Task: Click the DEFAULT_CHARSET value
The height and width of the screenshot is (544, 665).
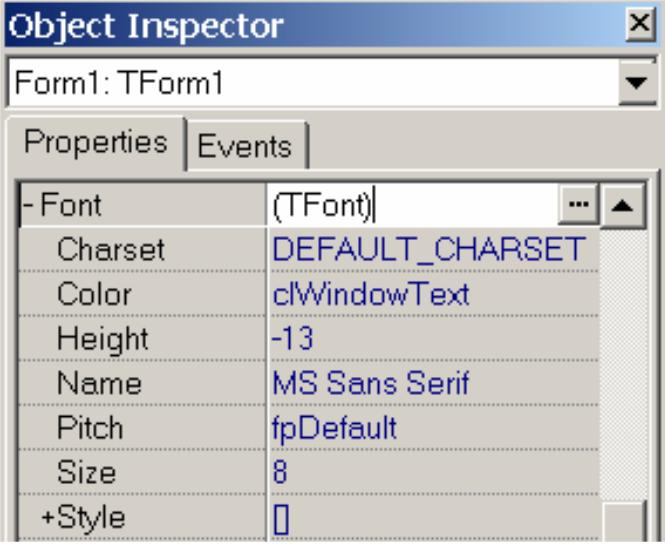Action: pyautogui.click(x=429, y=249)
